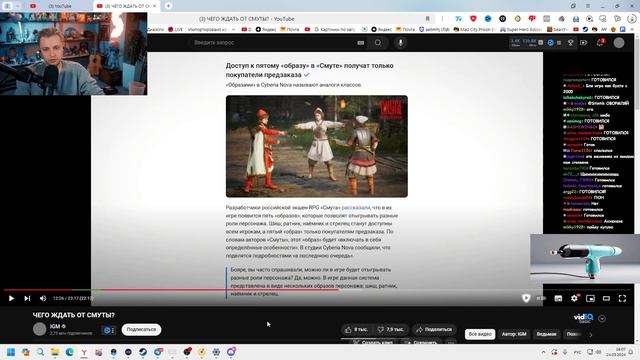
Task: Click the red shield extension icon
Action: (x=473, y=19)
